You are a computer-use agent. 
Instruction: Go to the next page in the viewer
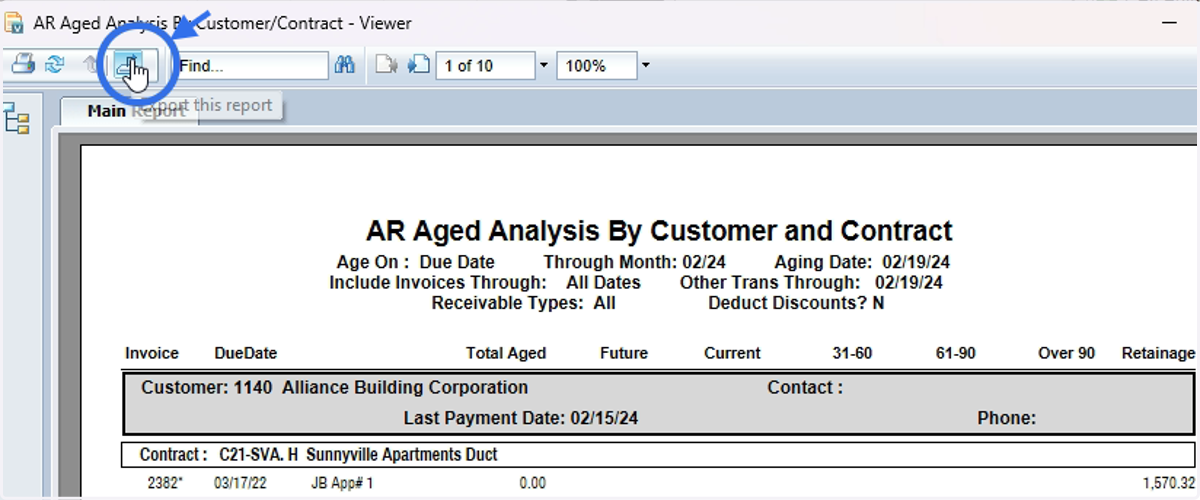pos(419,66)
